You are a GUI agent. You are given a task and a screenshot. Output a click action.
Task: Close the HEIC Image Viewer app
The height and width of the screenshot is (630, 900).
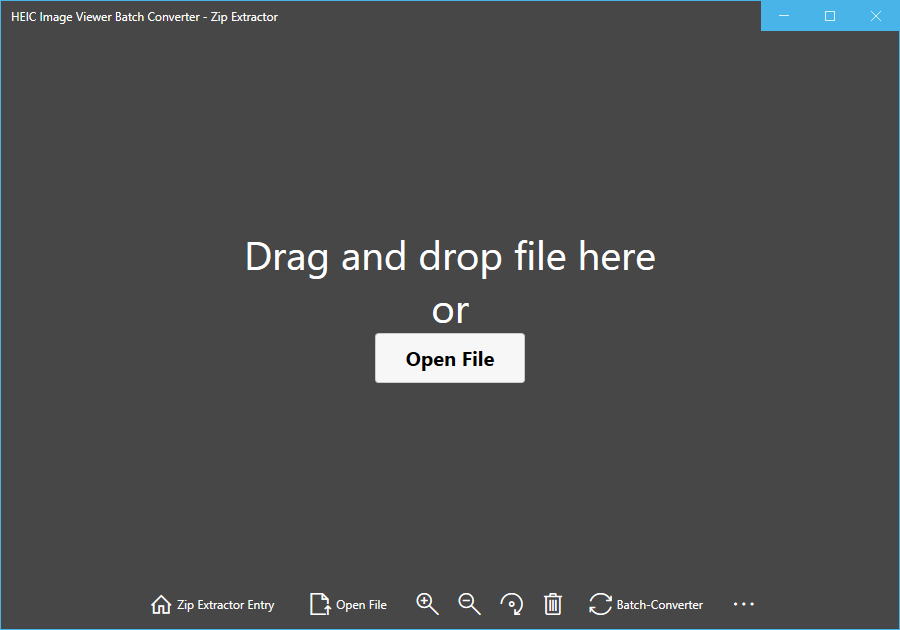click(876, 16)
